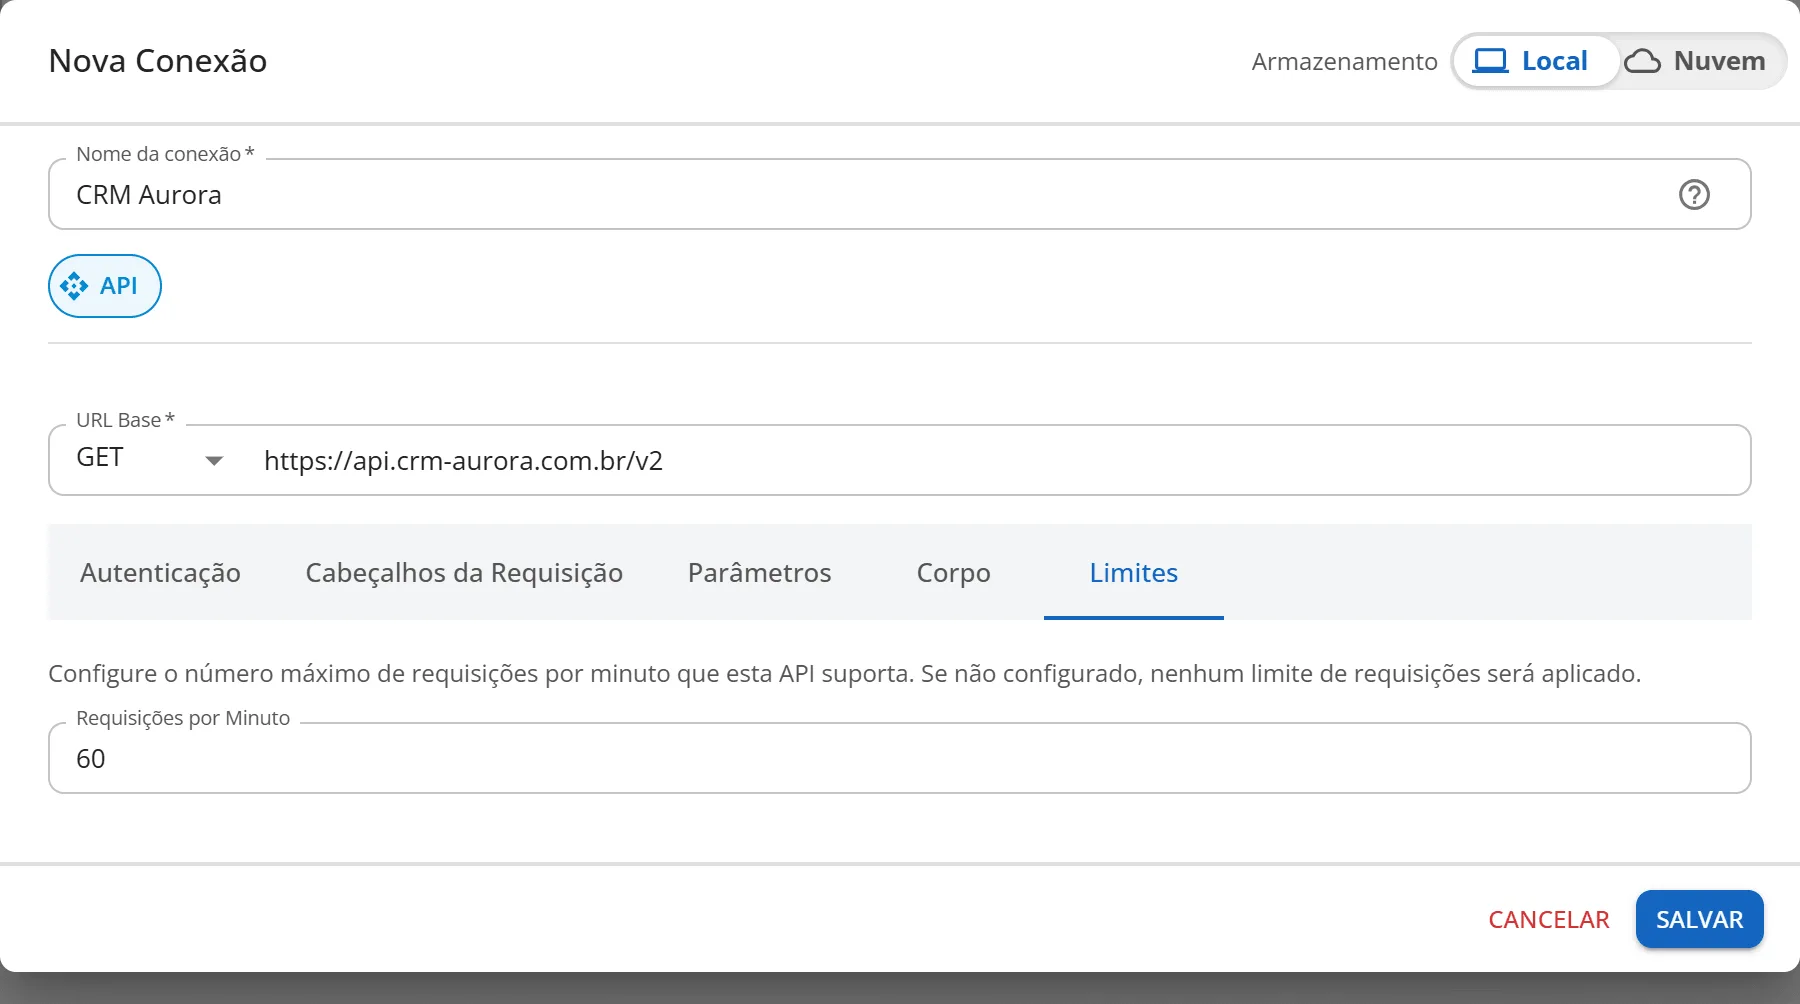Click the help question-mark icon
This screenshot has width=1800, height=1004.
pos(1694,194)
